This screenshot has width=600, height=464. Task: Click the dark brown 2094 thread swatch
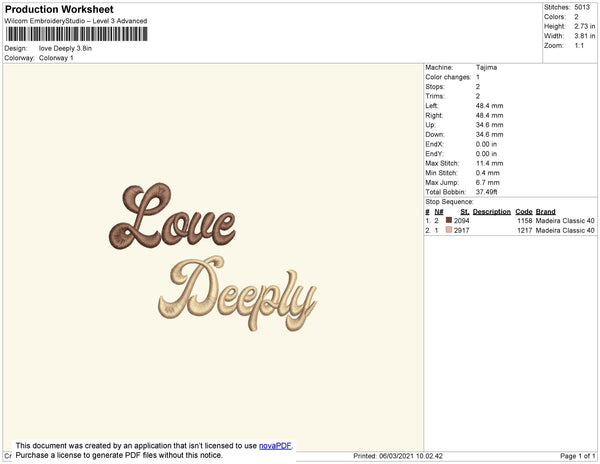click(x=449, y=220)
